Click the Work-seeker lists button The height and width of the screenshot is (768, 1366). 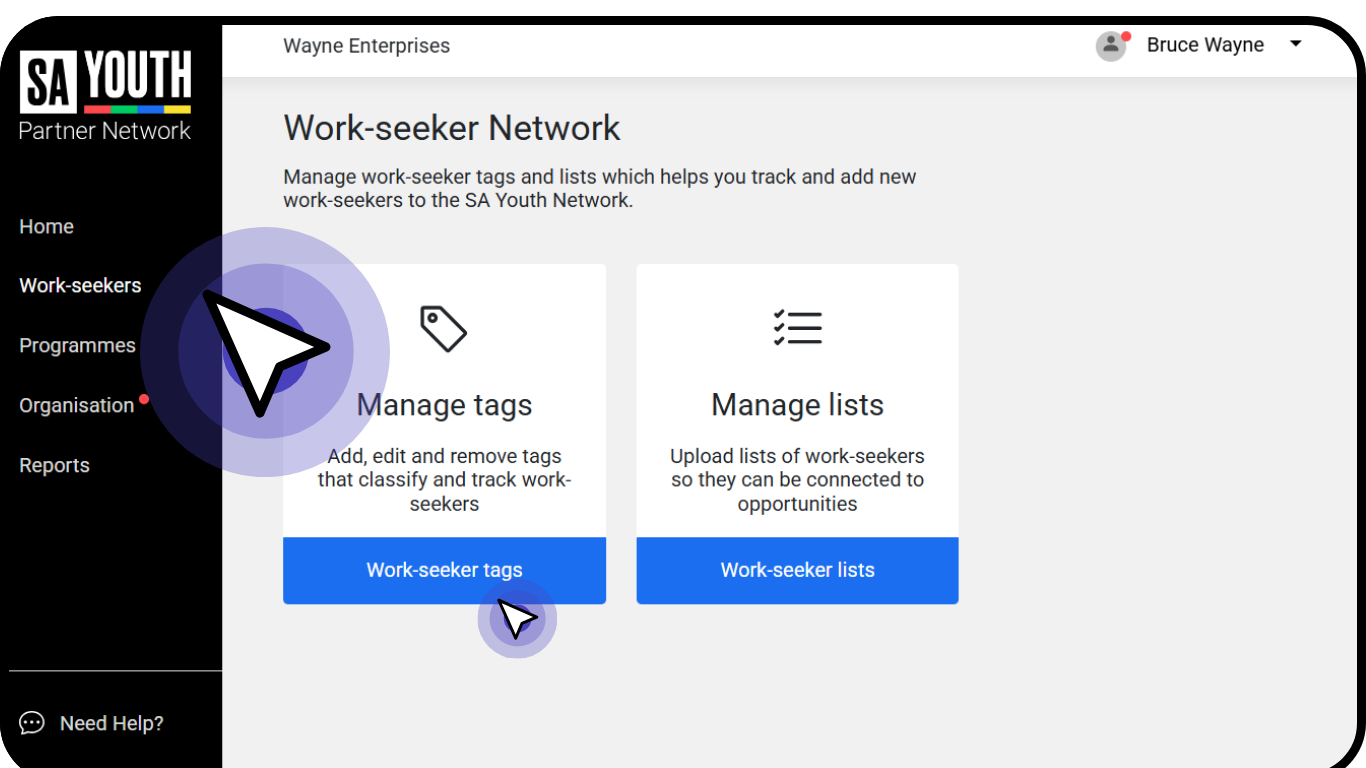click(797, 570)
